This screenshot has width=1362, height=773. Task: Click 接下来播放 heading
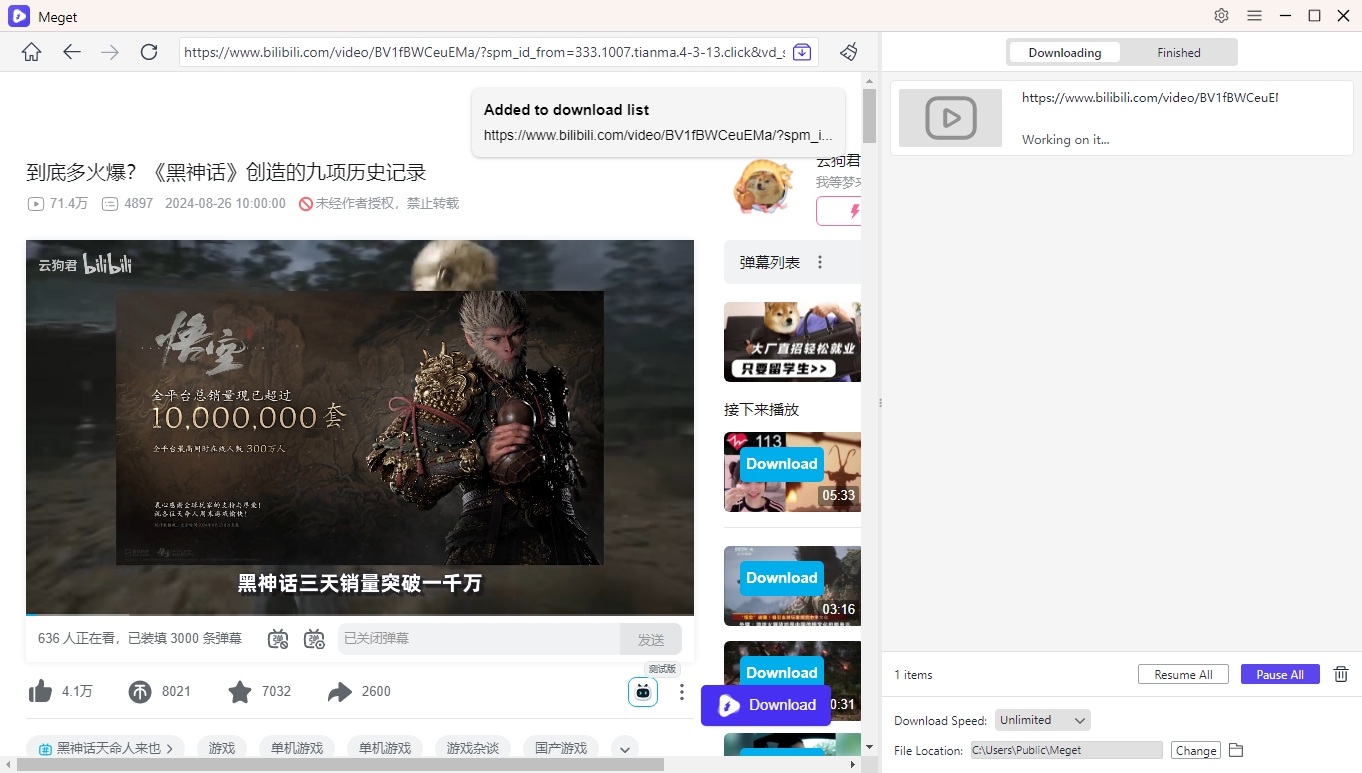[762, 409]
